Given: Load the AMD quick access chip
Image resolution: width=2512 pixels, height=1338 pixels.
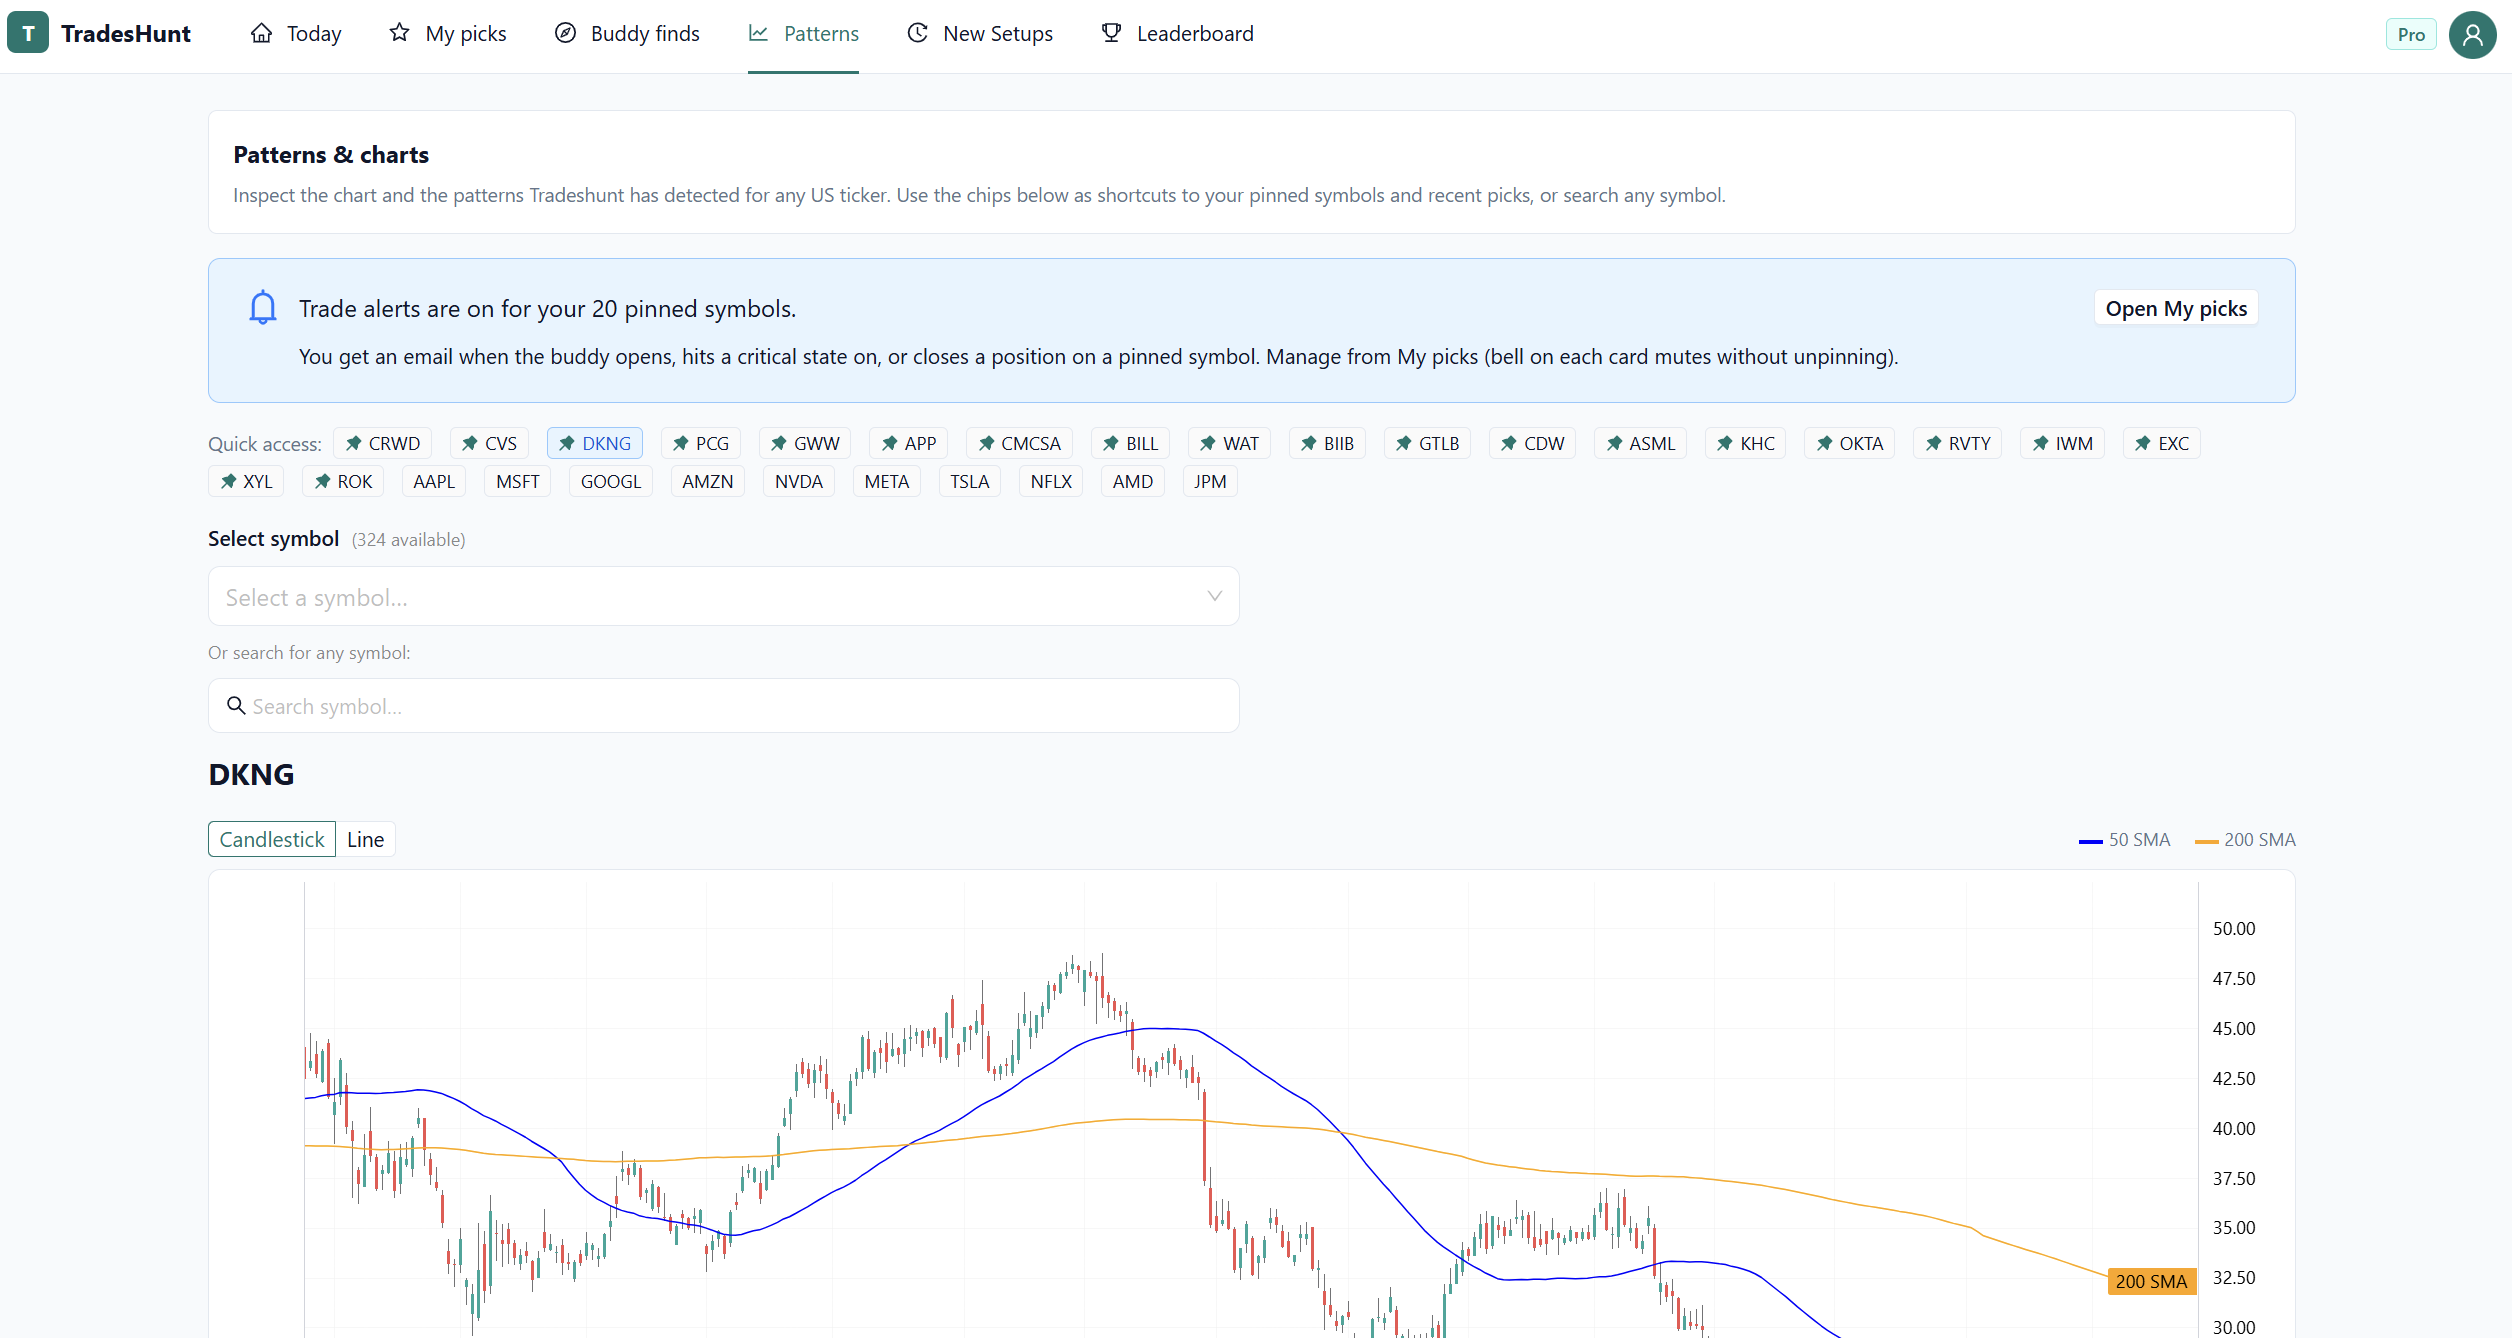Looking at the screenshot, I should [1133, 481].
